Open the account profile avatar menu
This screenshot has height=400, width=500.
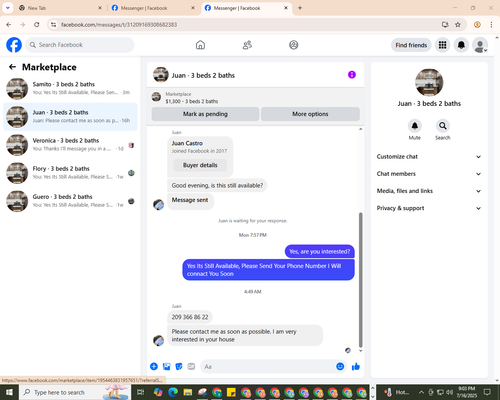tap(480, 45)
